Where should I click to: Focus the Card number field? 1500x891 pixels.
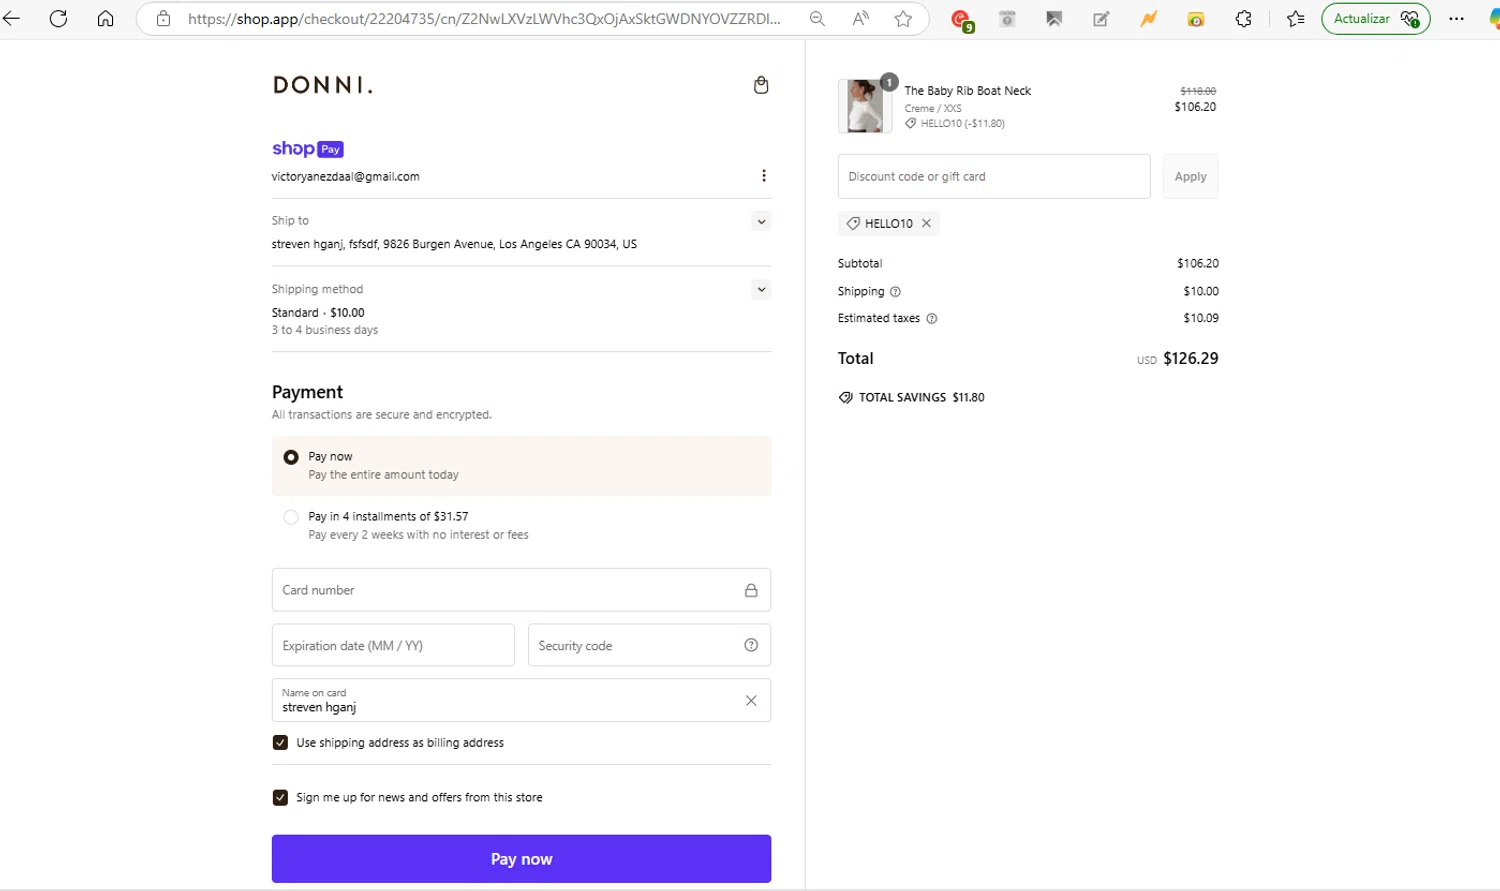(x=521, y=590)
